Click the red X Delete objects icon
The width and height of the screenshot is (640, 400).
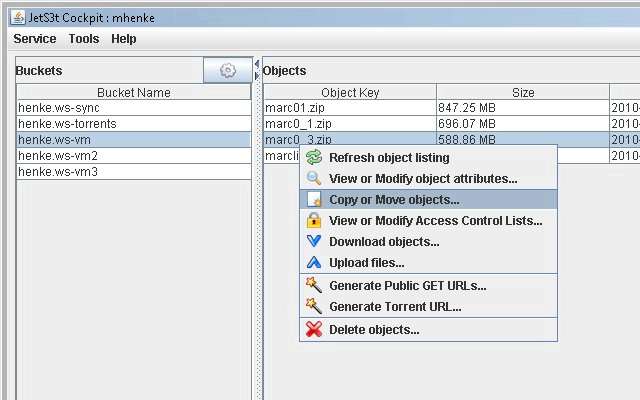314,329
